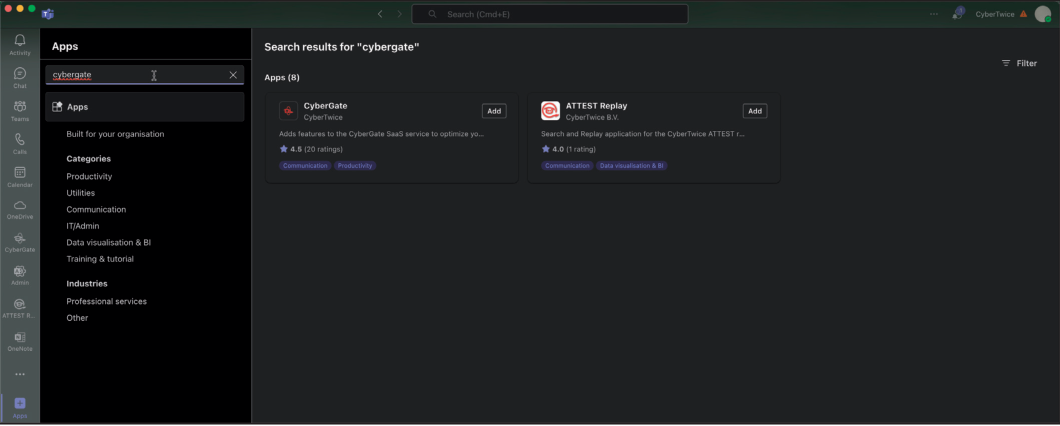The height and width of the screenshot is (426, 1060).
Task: Choose the Utilities category
Action: pos(80,193)
